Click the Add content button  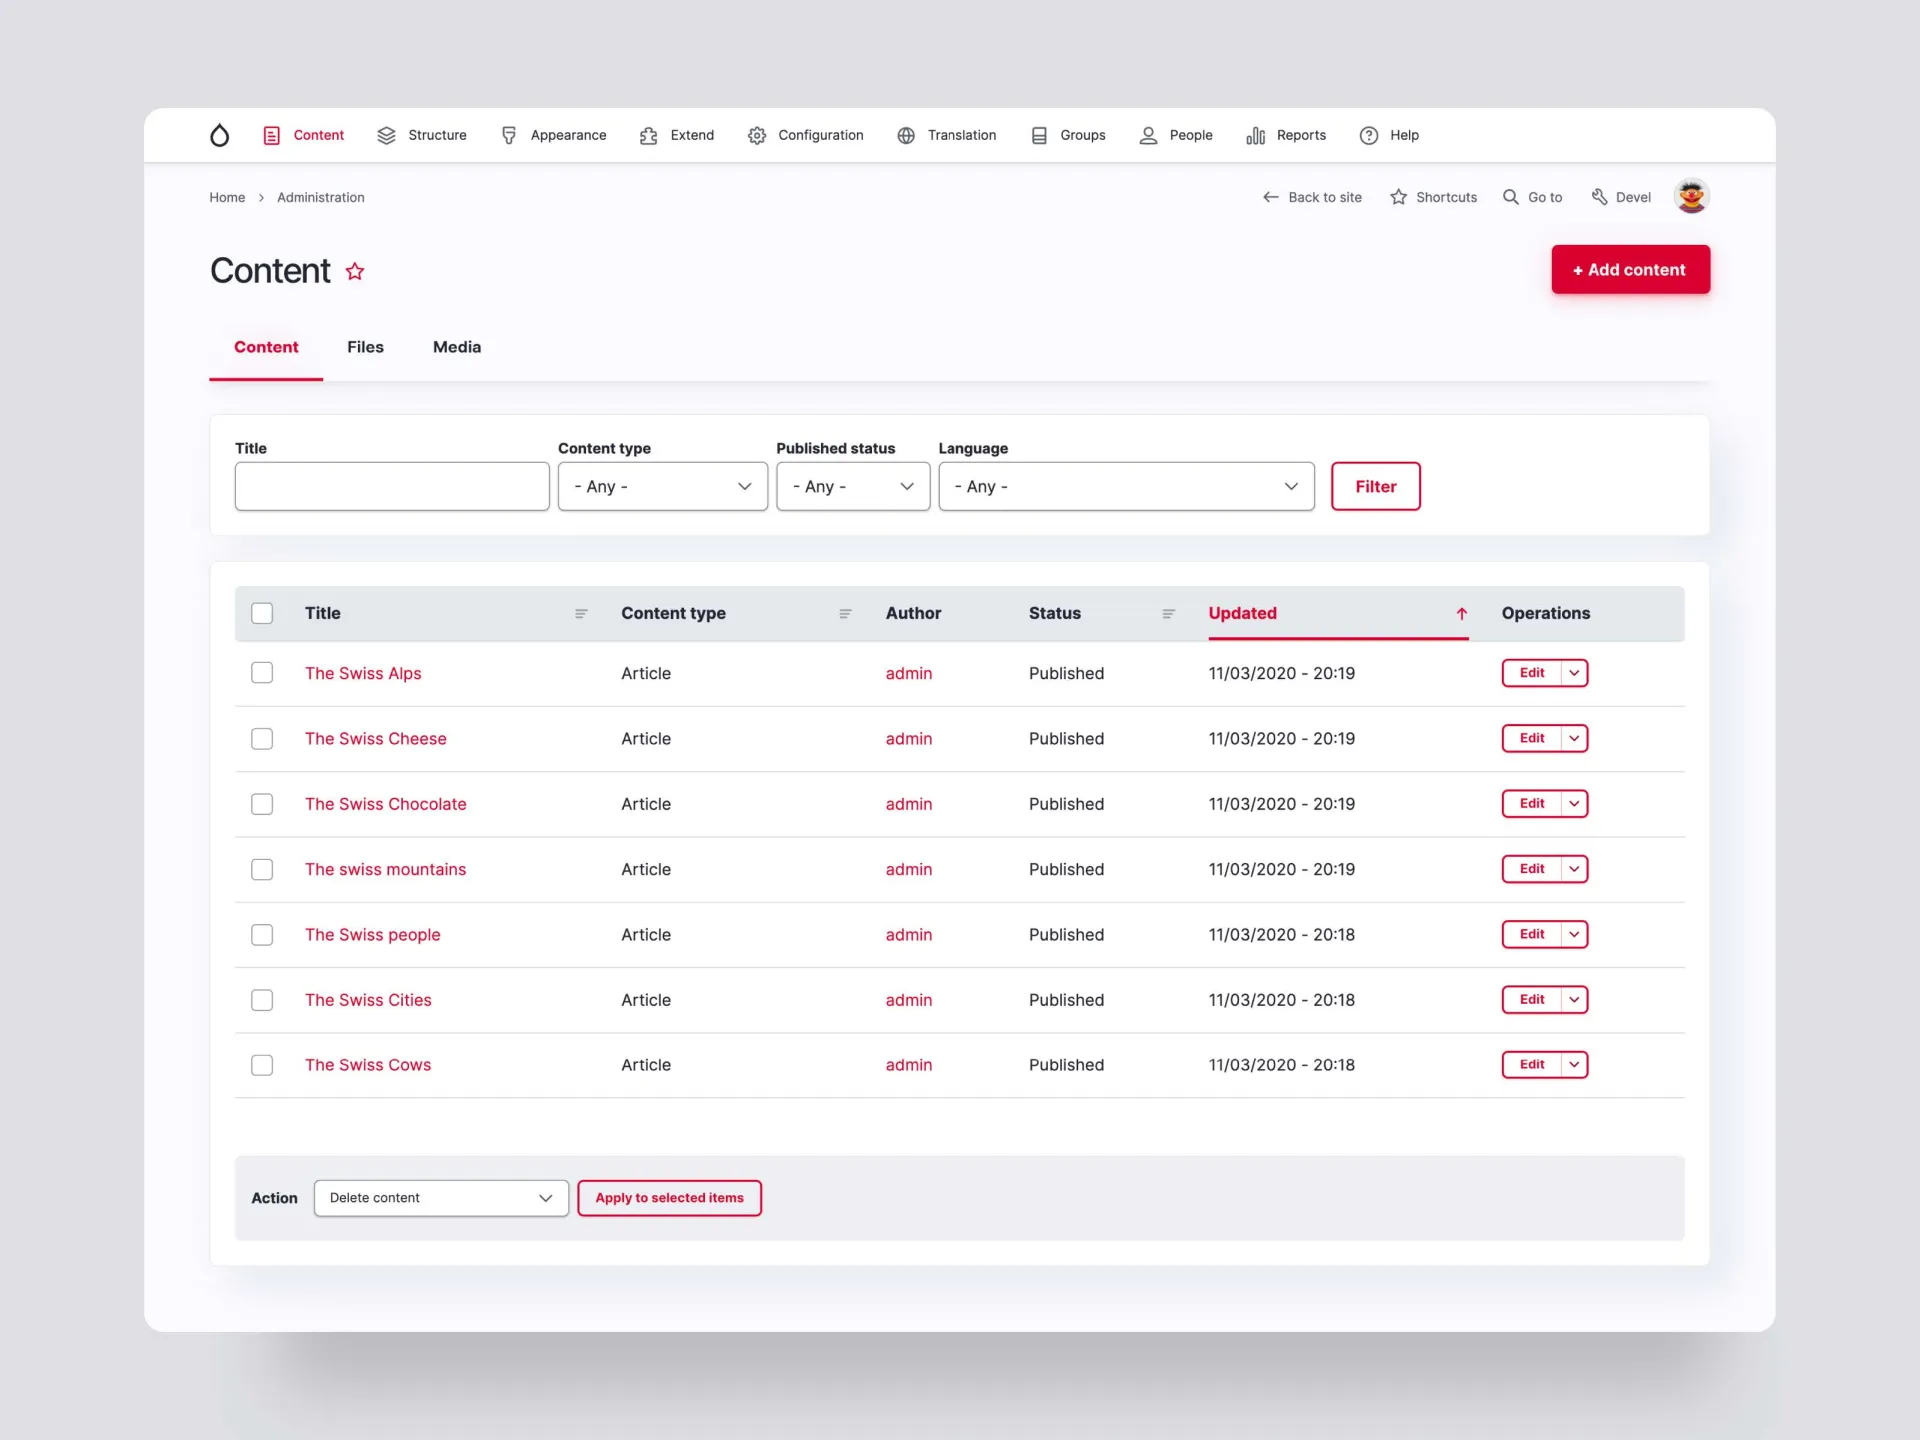point(1630,269)
